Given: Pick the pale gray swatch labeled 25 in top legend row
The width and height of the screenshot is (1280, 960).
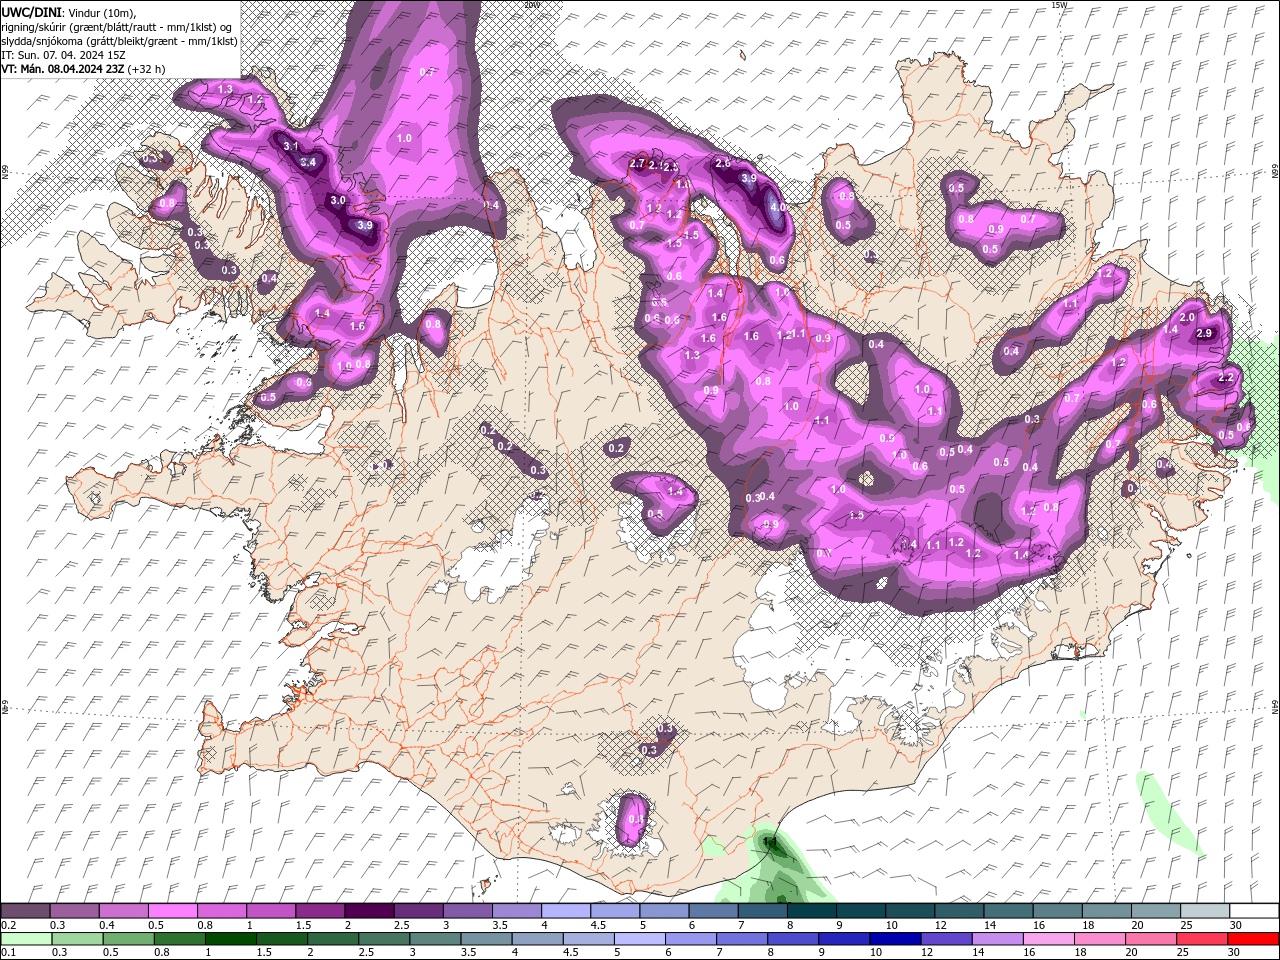Looking at the screenshot, I should point(1204,911).
